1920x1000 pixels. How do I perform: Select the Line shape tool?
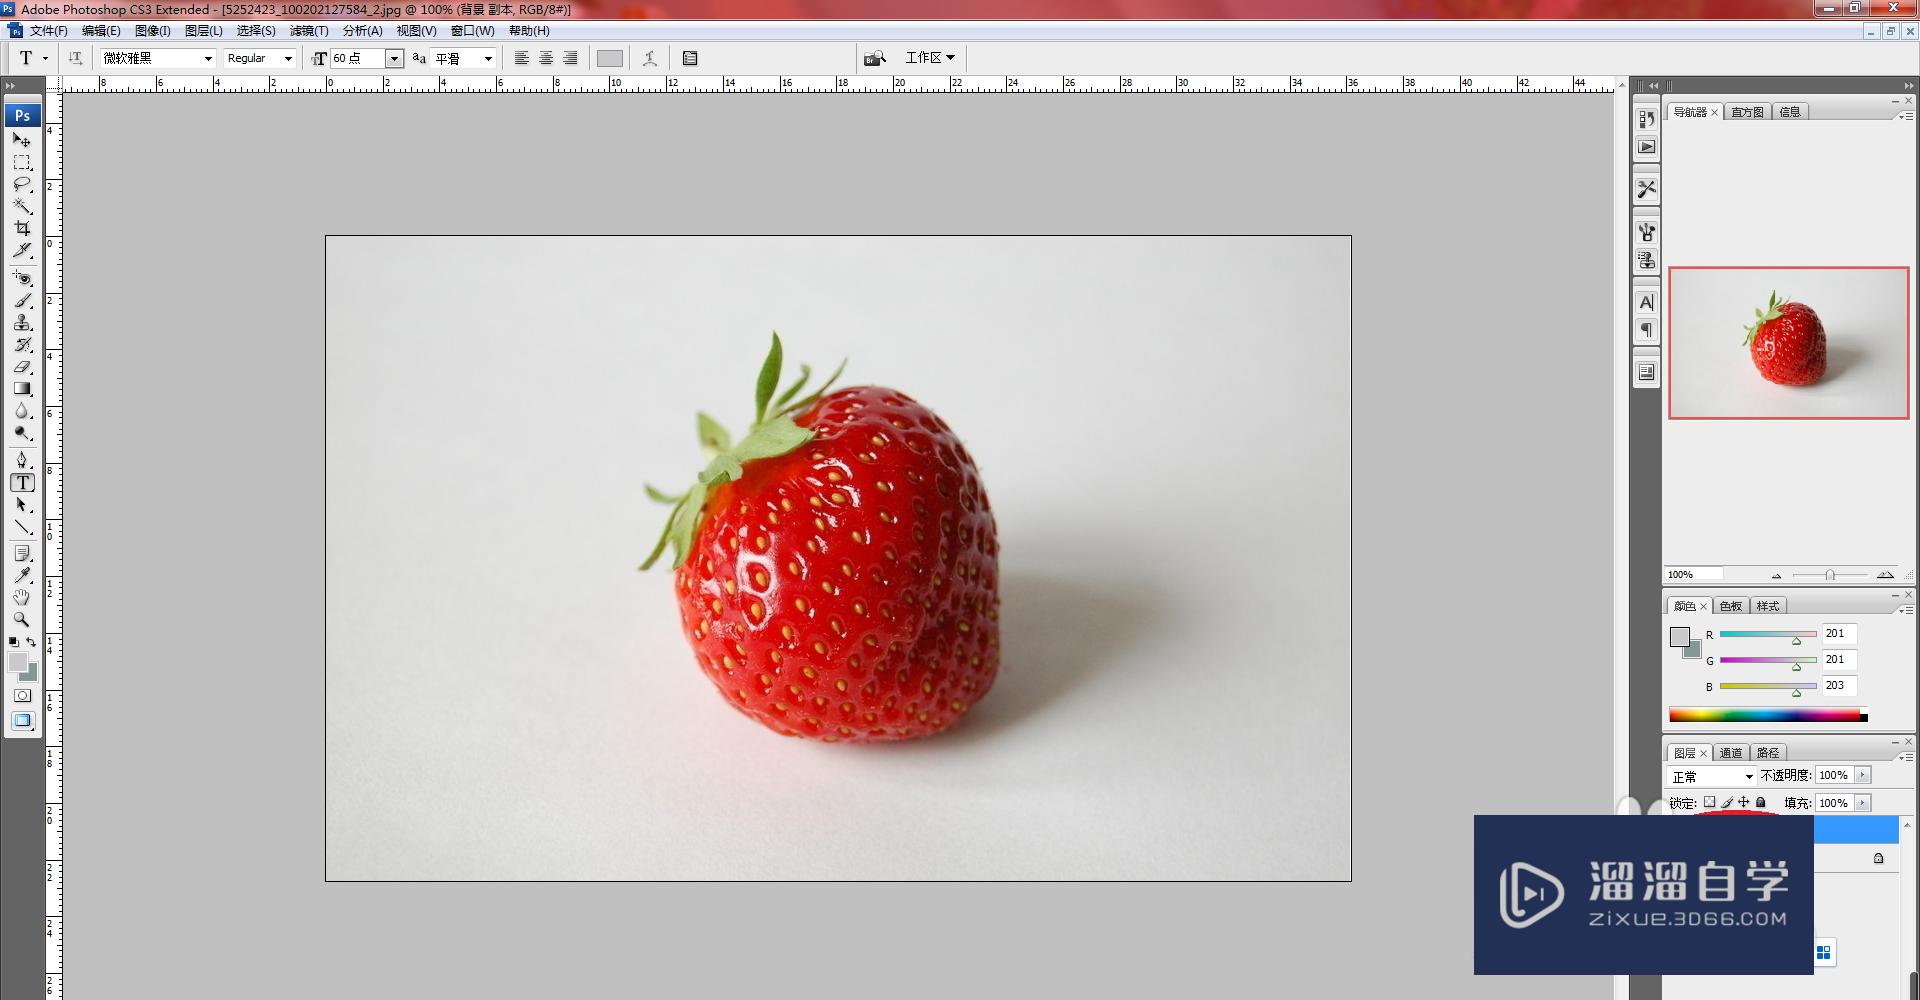22,526
